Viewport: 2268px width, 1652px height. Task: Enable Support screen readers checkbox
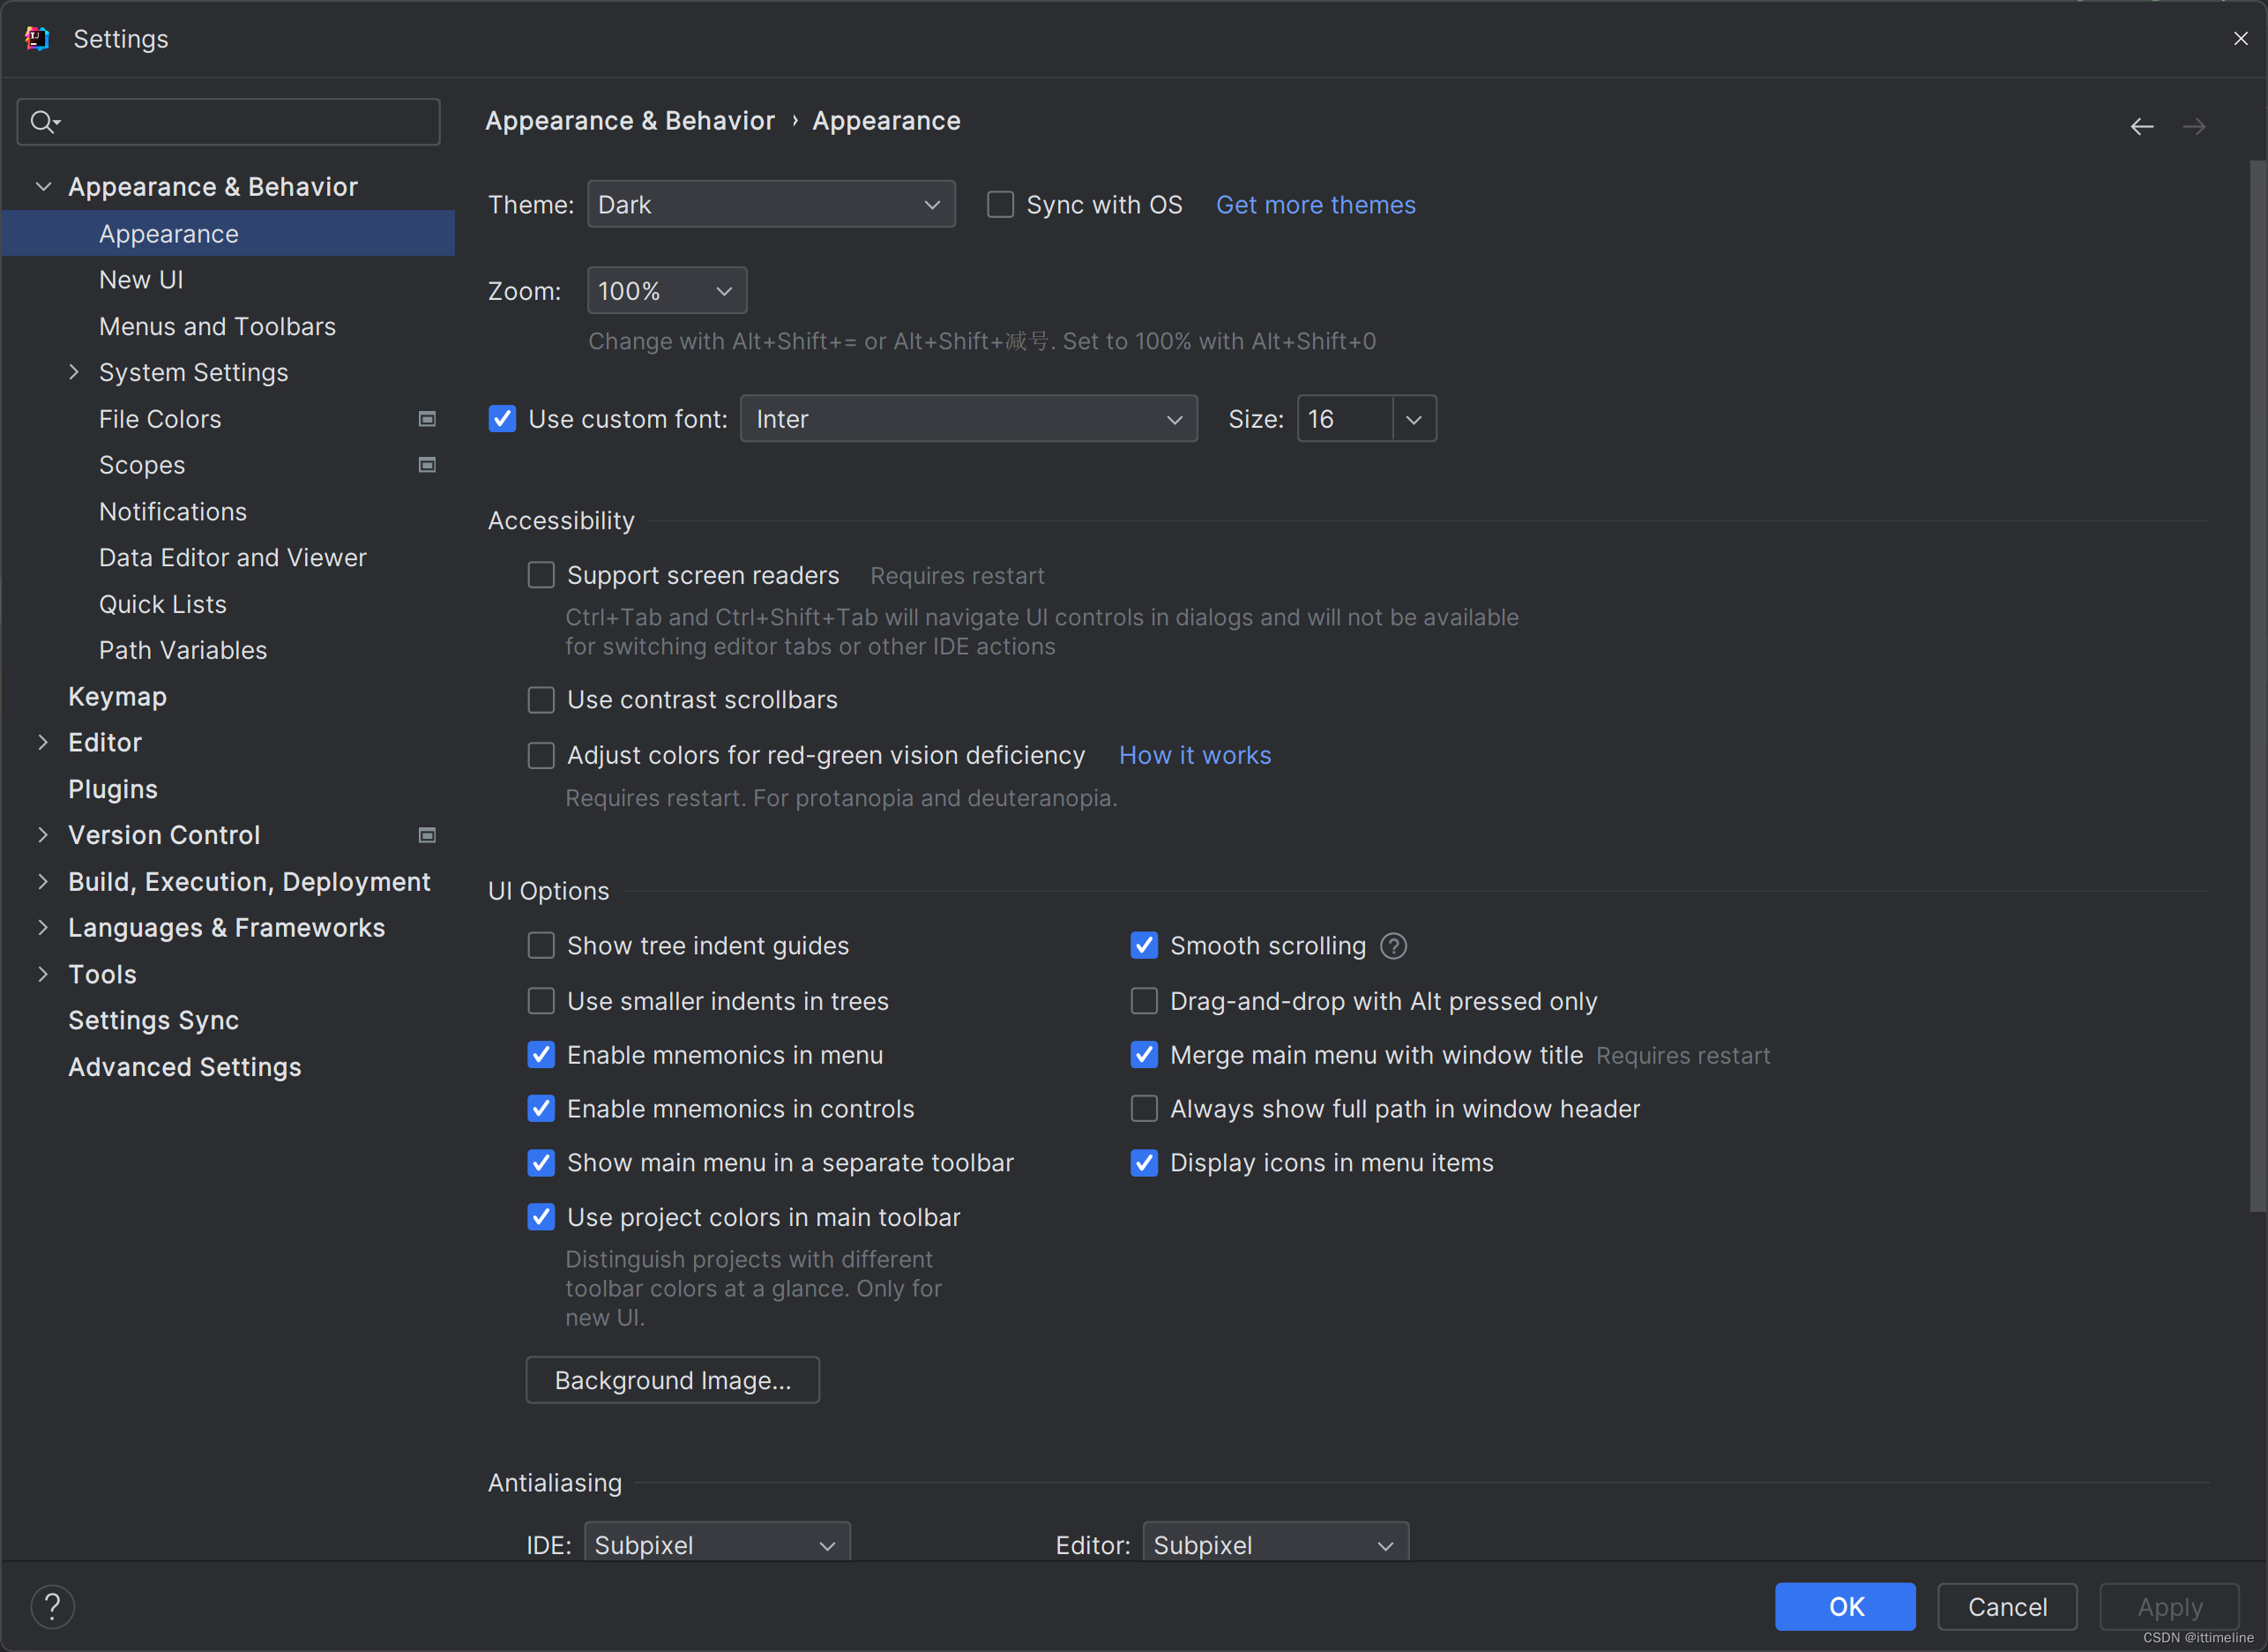pyautogui.click(x=541, y=575)
